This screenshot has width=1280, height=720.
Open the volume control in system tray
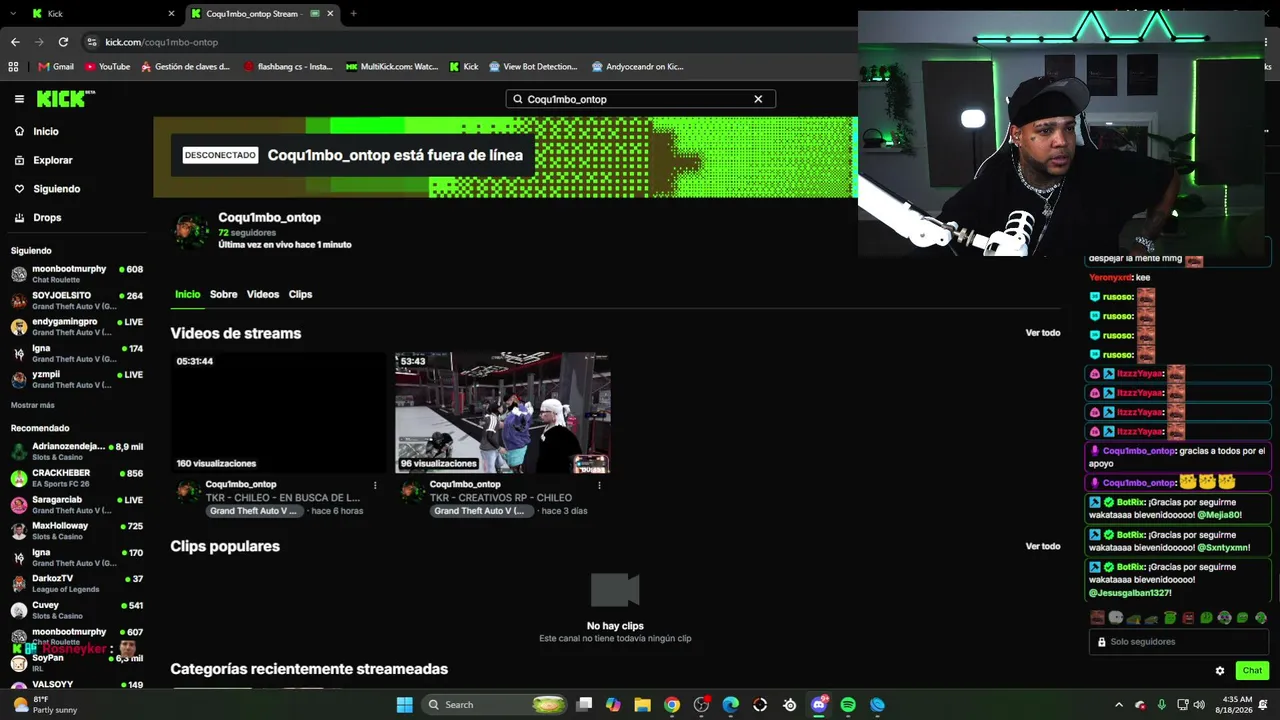click(1199, 705)
